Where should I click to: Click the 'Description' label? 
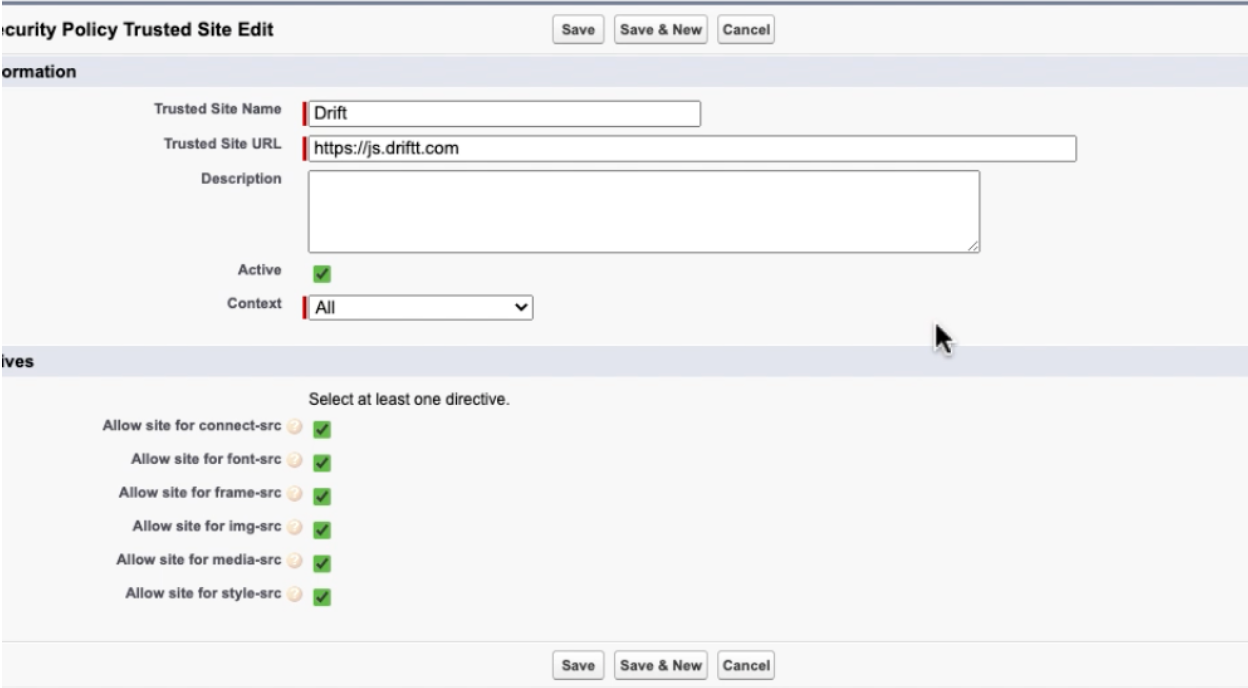[x=241, y=179]
